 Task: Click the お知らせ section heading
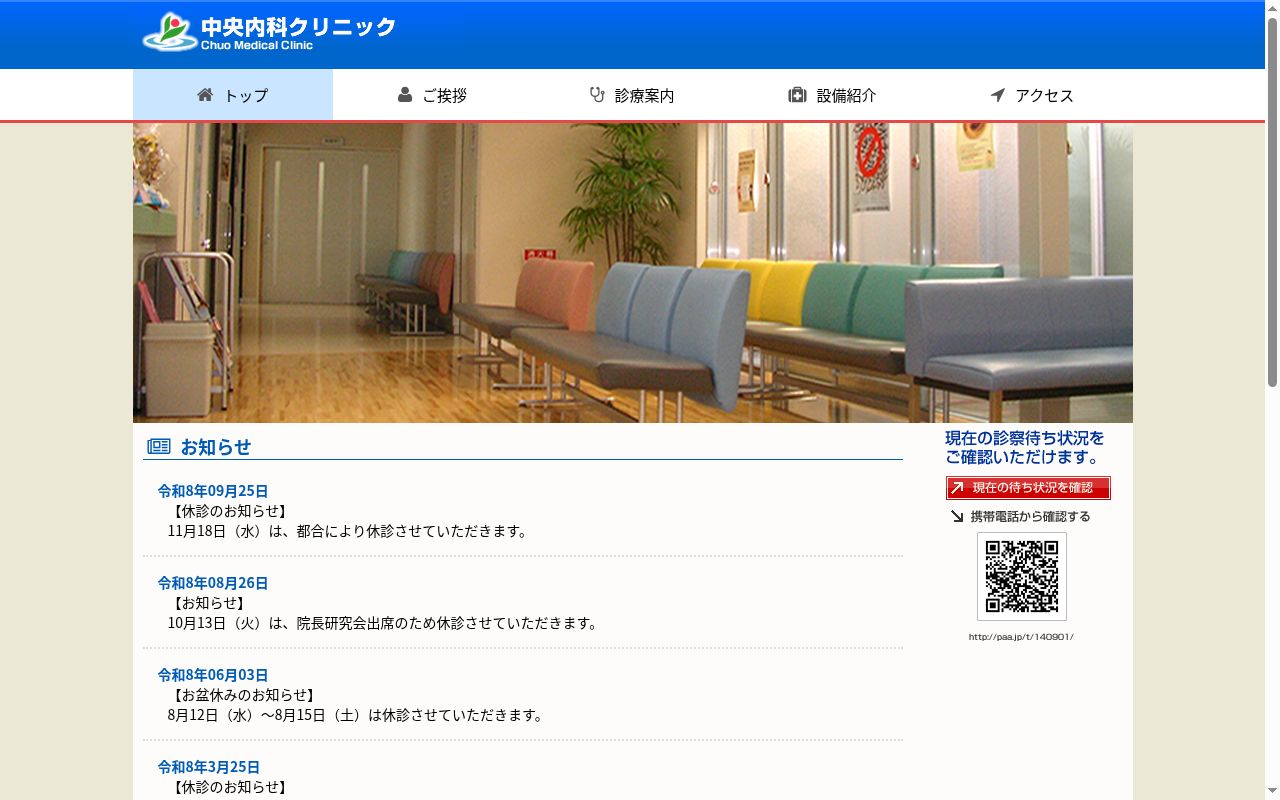tap(216, 447)
